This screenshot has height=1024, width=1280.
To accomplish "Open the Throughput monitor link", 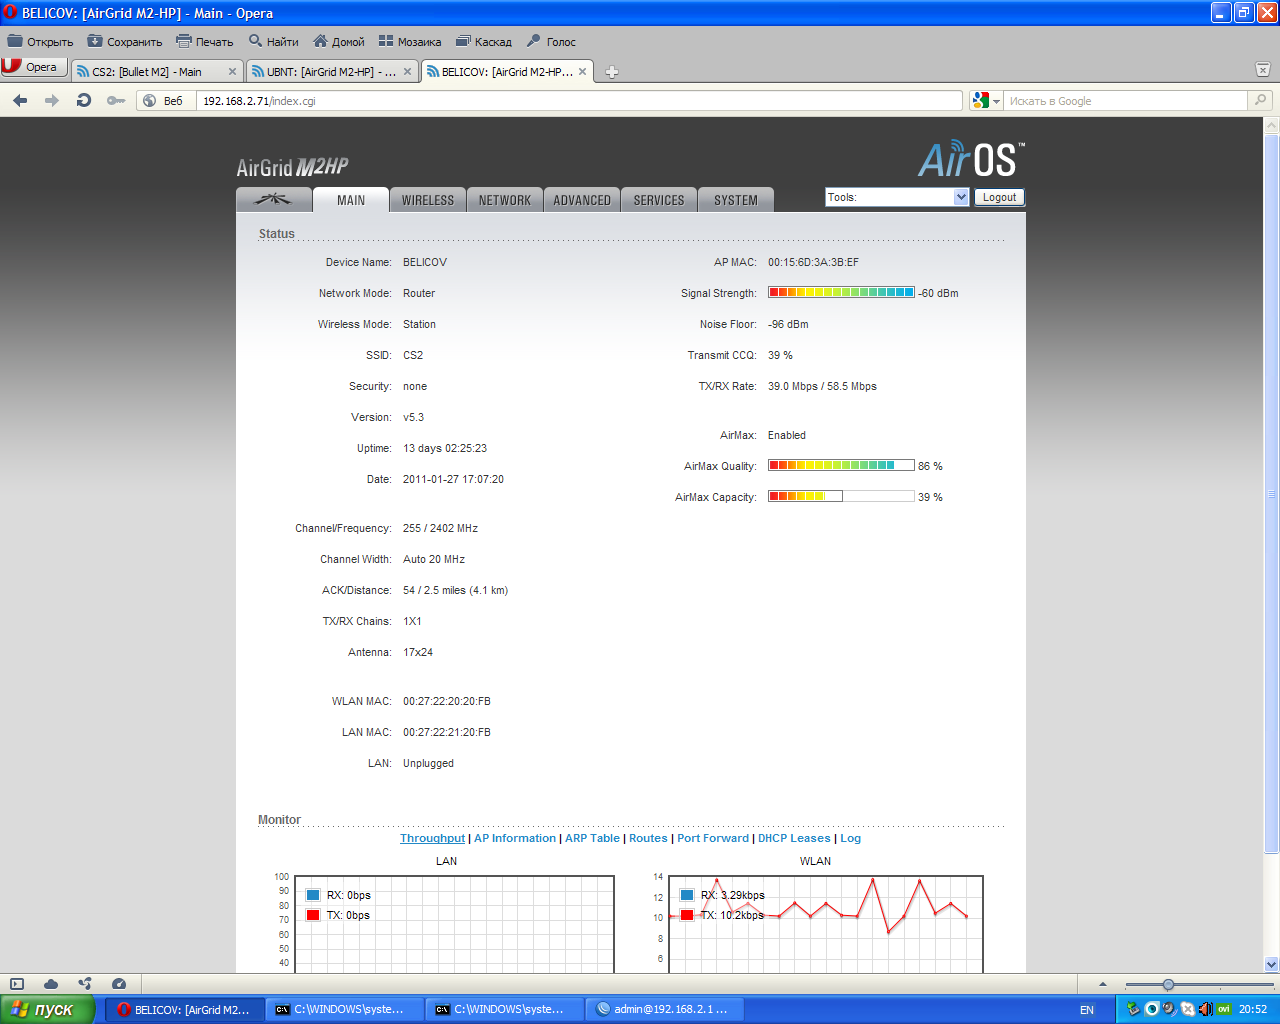I will coord(432,838).
